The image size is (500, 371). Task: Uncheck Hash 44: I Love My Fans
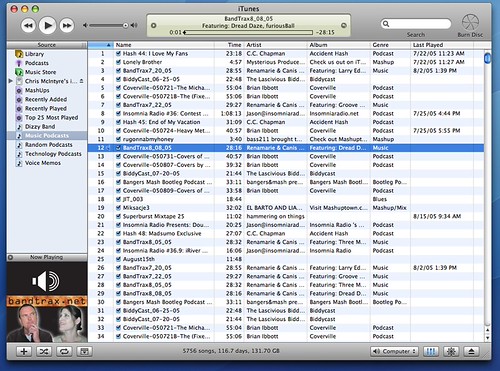click(118, 53)
